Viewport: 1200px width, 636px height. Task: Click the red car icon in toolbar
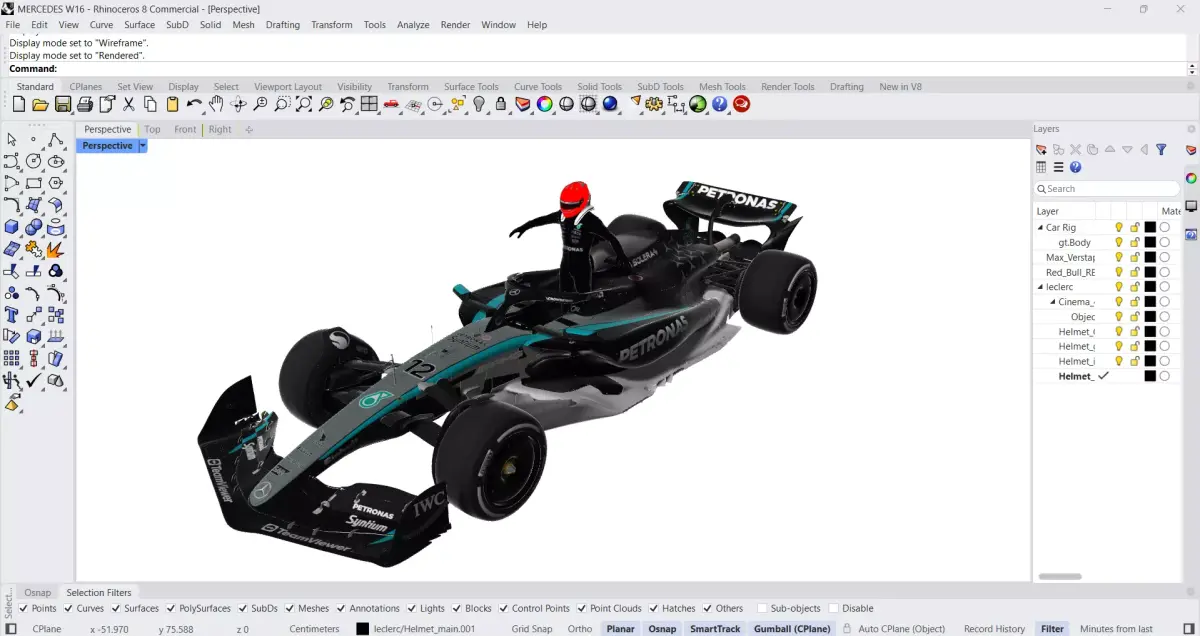391,104
